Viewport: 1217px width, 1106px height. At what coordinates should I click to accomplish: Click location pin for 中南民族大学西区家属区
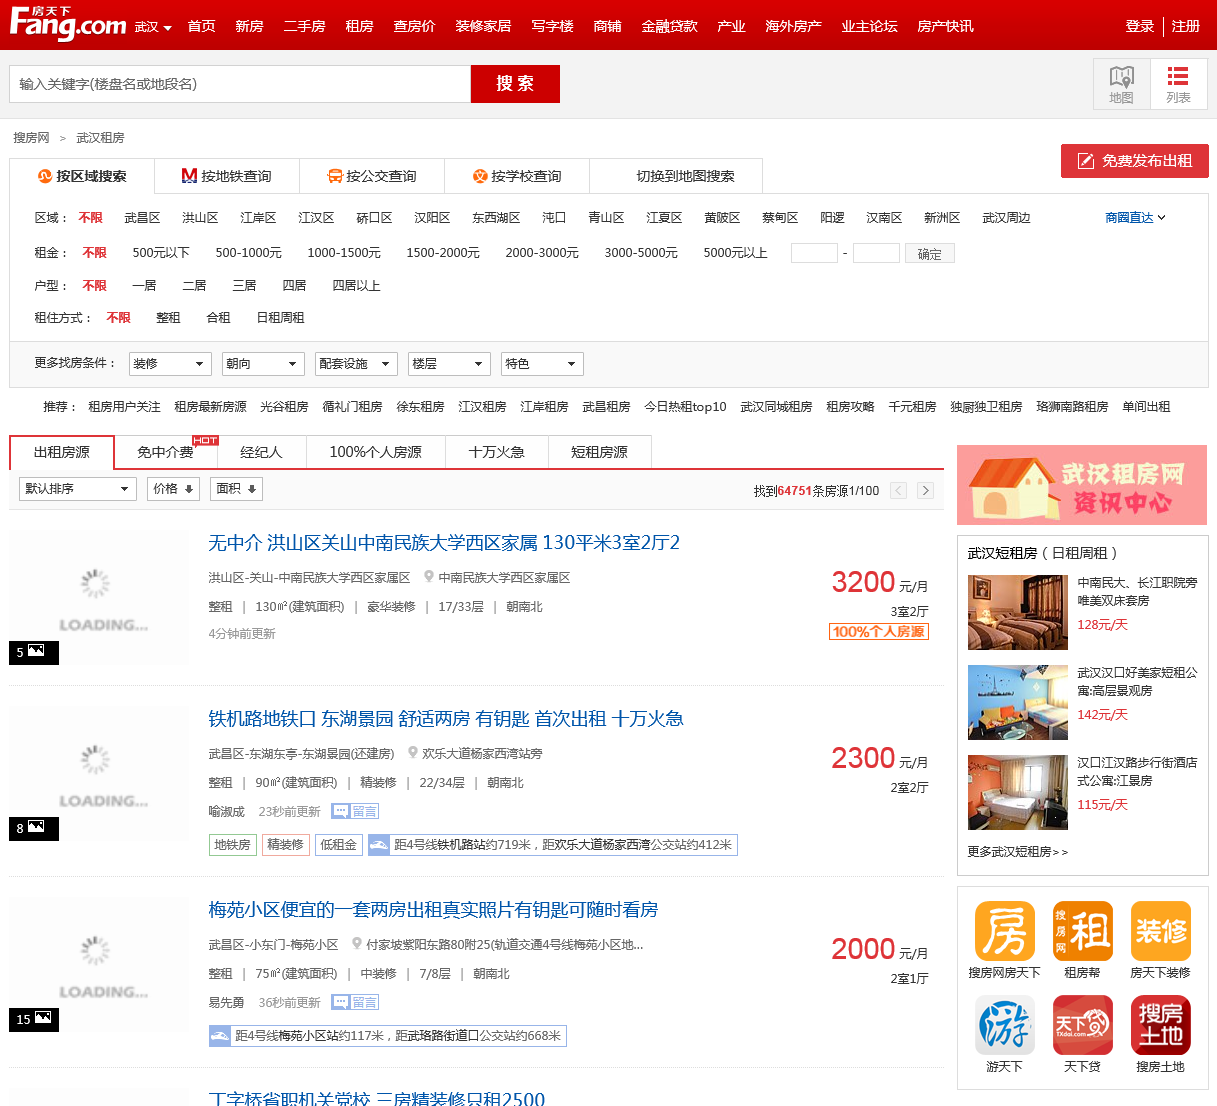click(x=429, y=577)
